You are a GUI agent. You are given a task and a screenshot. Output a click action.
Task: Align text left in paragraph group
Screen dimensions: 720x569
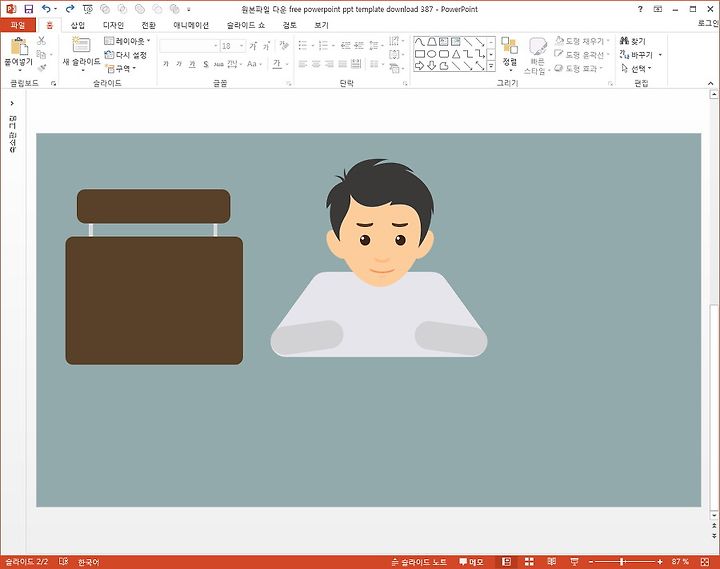pos(303,64)
